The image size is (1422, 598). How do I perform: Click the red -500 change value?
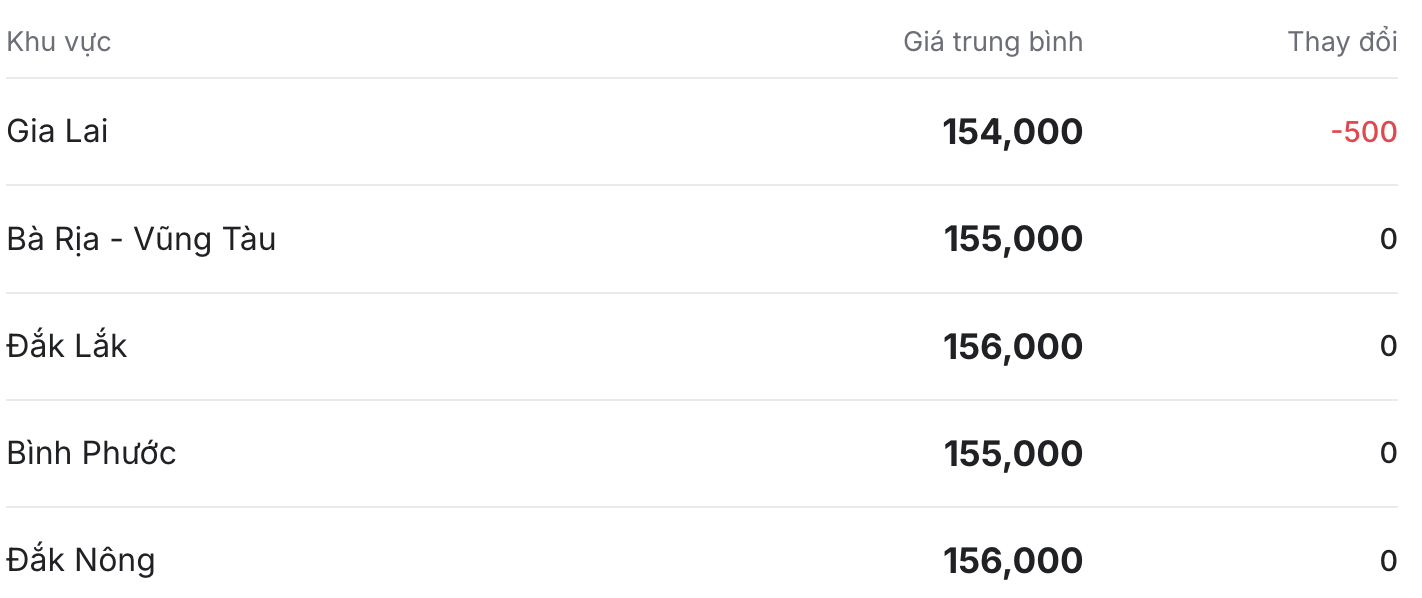click(1364, 132)
